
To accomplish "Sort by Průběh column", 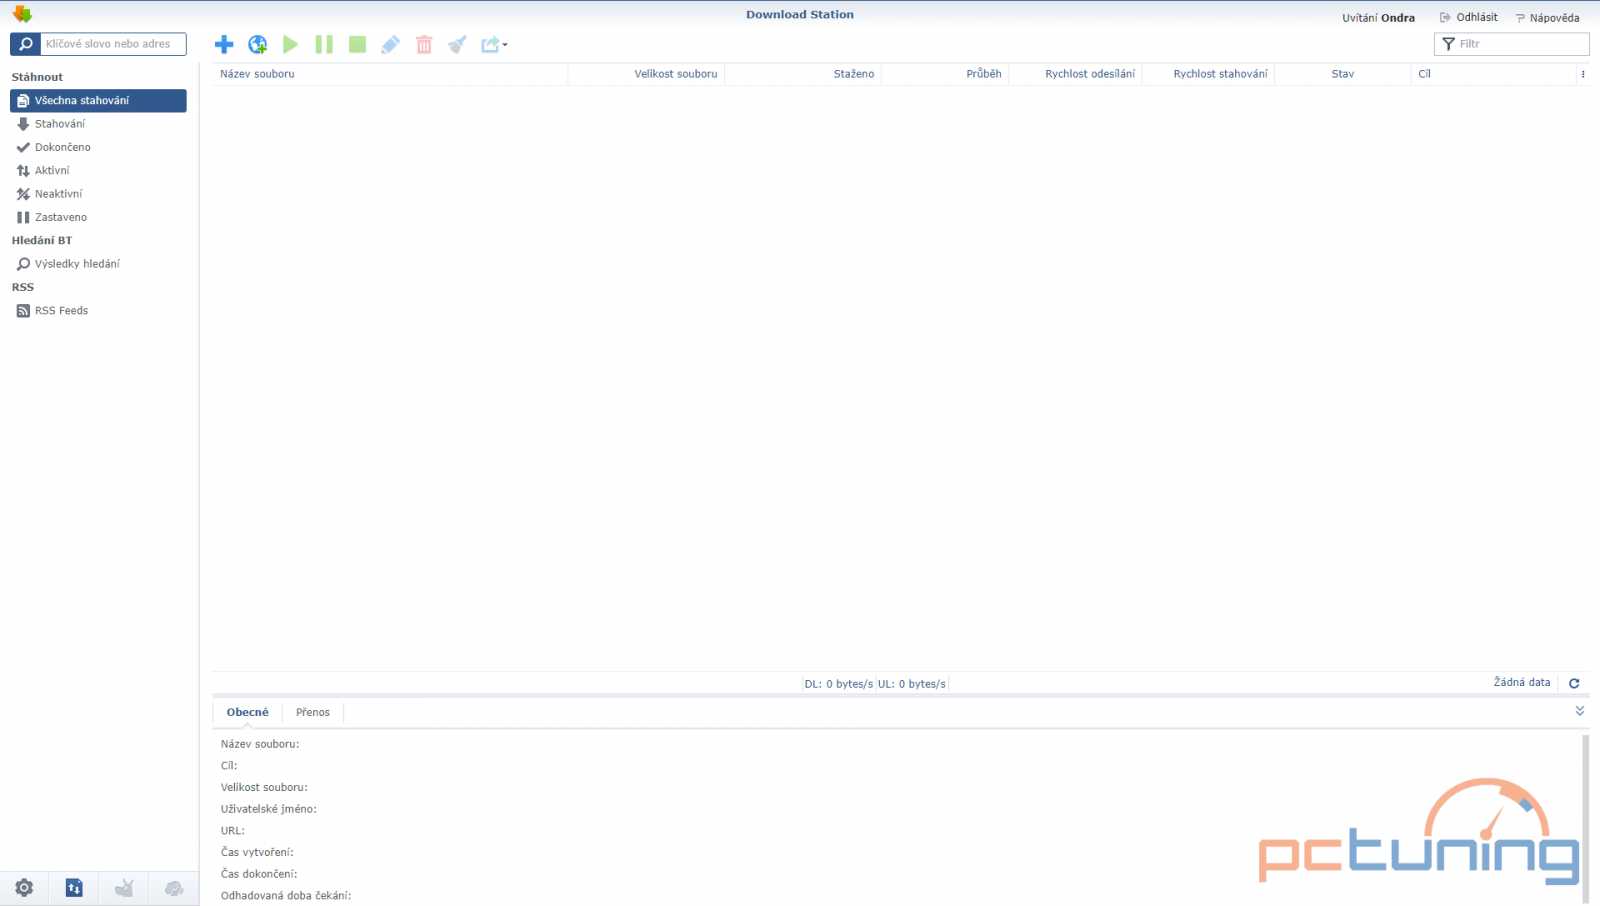I will 945,74.
